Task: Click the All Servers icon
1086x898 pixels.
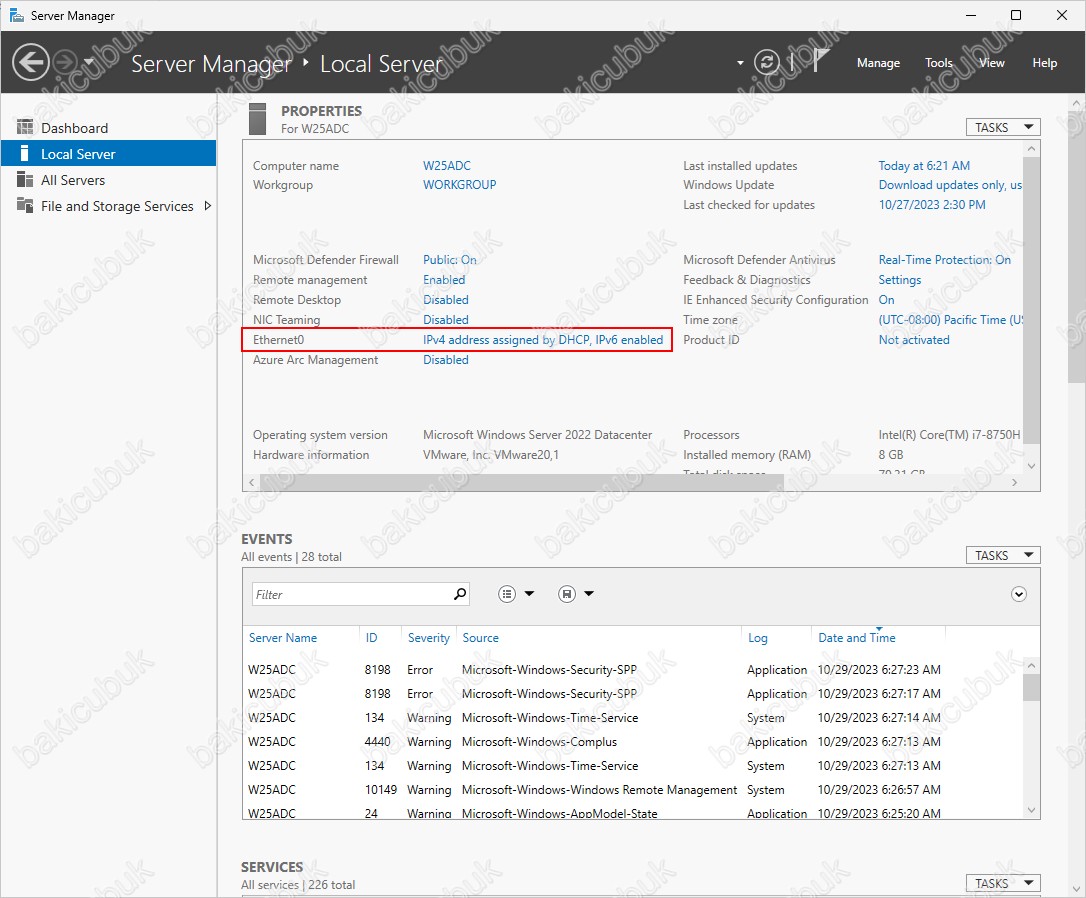Action: 25,179
